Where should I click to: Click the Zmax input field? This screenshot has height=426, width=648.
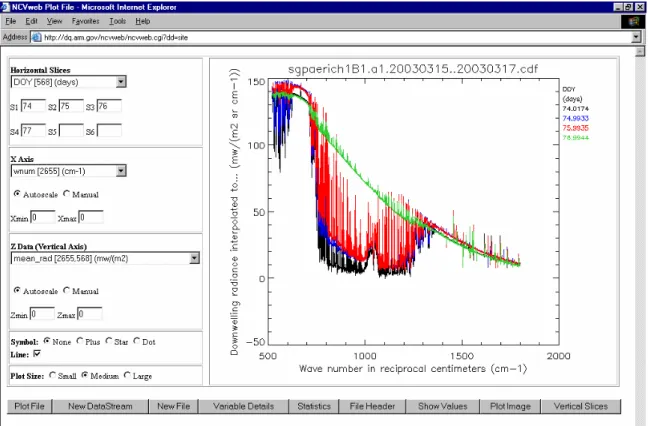pyautogui.click(x=90, y=314)
